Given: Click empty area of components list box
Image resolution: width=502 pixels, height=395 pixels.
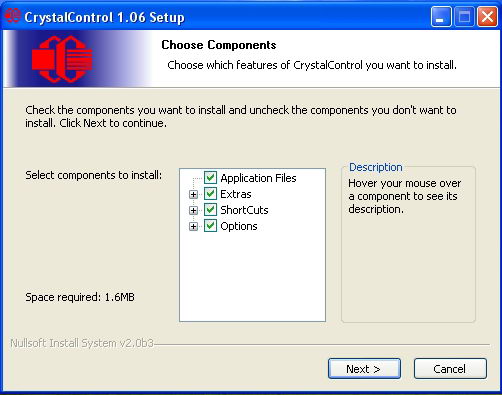Looking at the screenshot, I should tap(252, 277).
